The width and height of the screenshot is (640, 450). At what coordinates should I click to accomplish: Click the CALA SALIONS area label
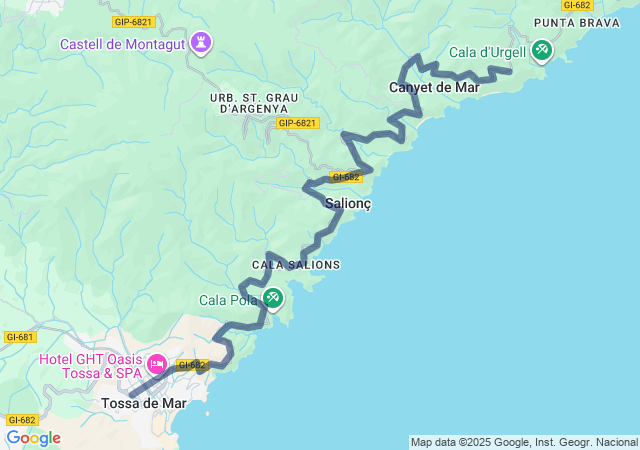pos(296,265)
